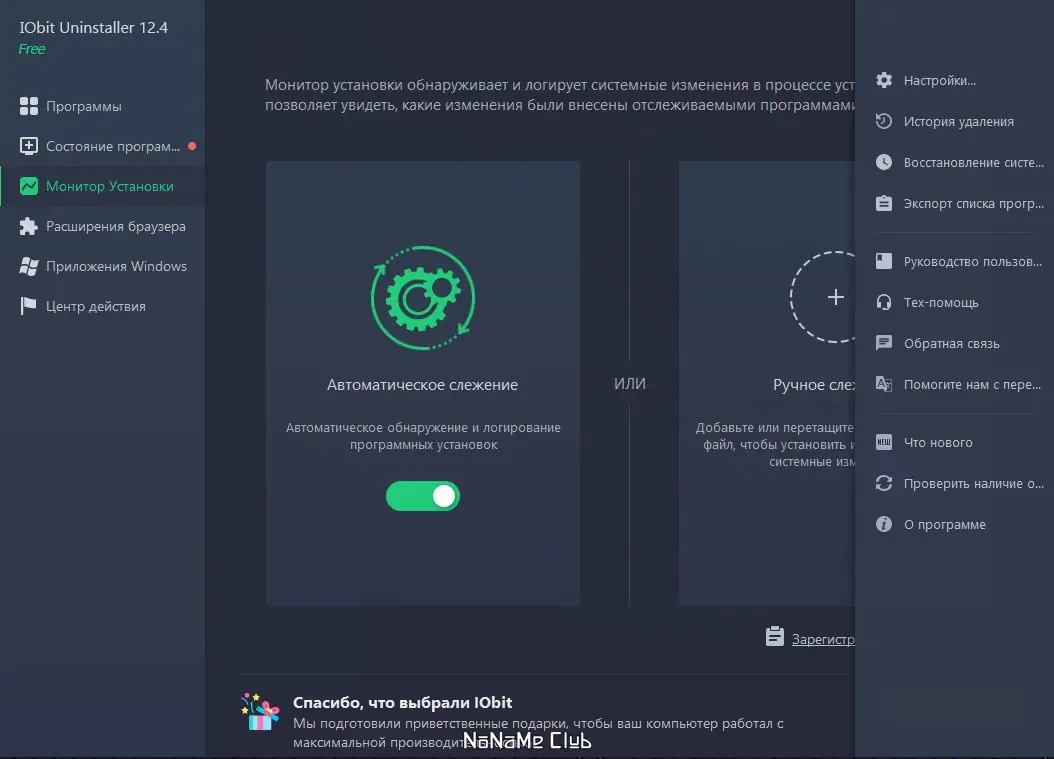Open О программе menu entry

(x=955, y=524)
